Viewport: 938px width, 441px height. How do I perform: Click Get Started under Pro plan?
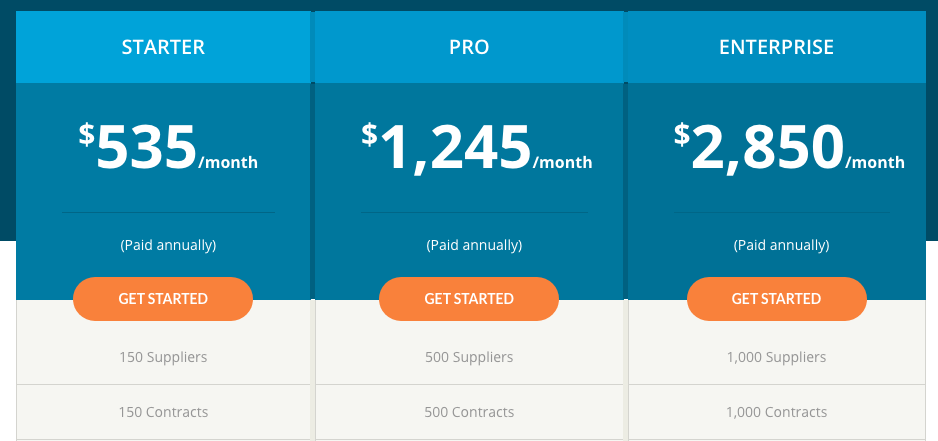coord(469,299)
